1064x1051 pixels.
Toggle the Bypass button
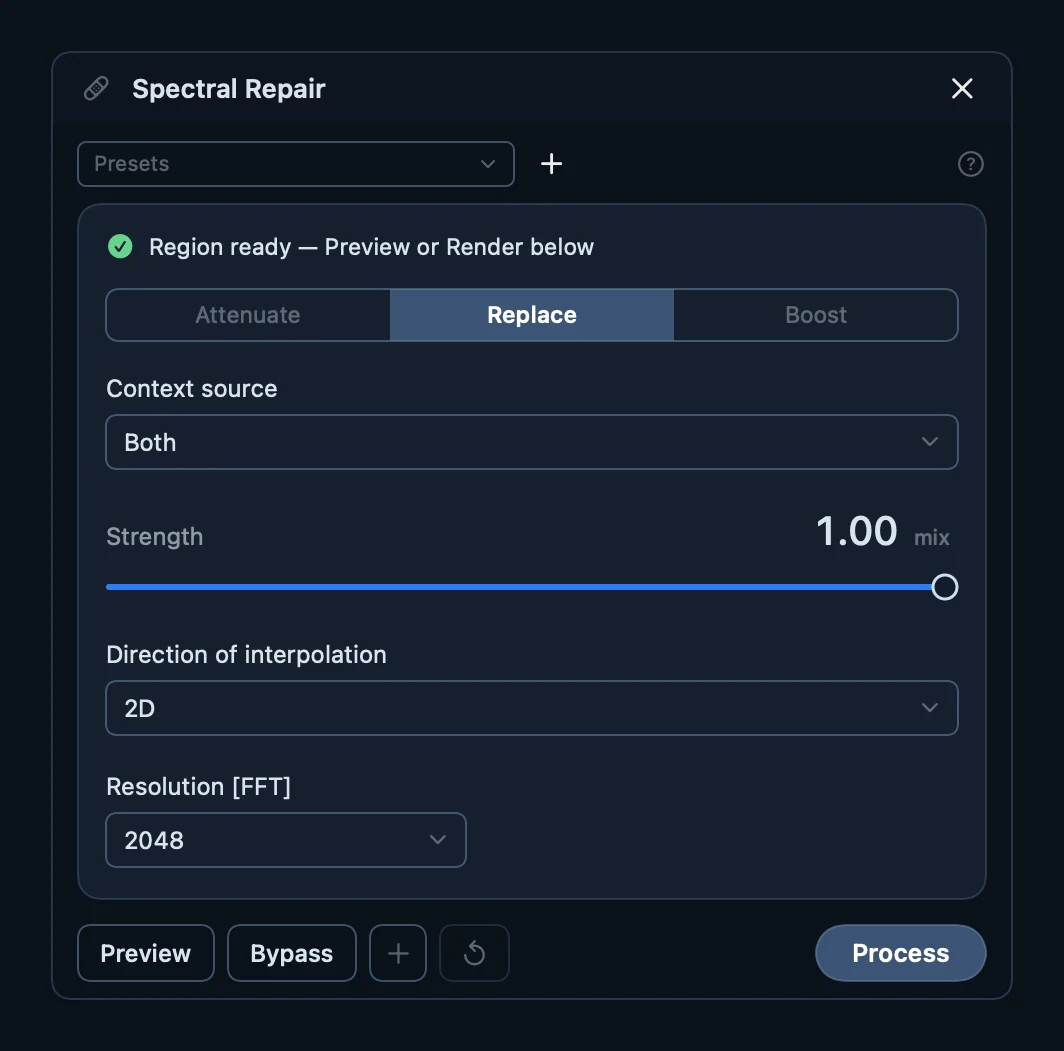[292, 953]
